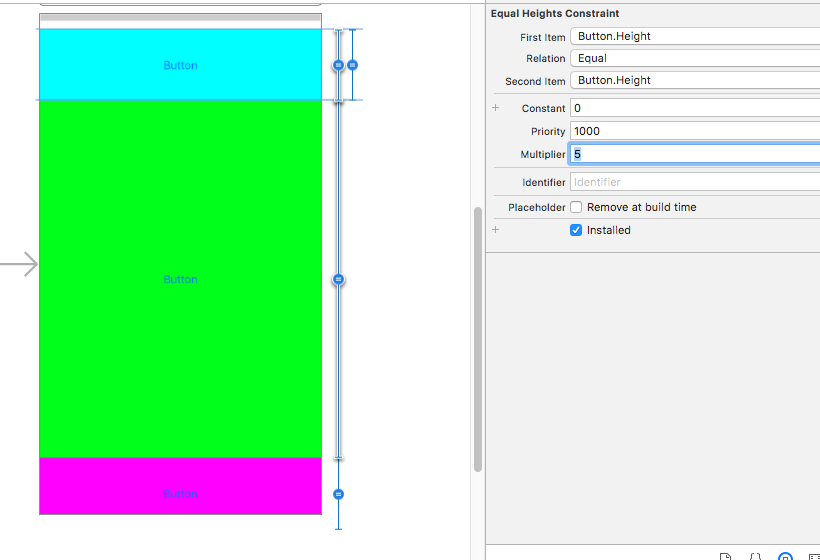Click the initial view controller arrow
Screen dimensions: 820x560
[x=20, y=265]
